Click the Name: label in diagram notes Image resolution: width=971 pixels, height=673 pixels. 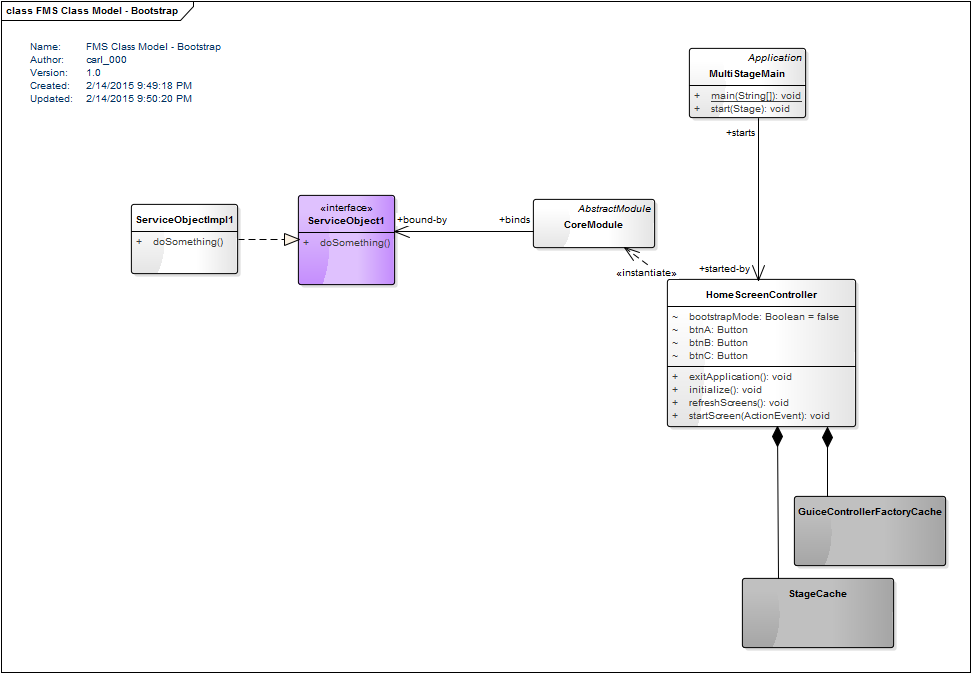tap(45, 46)
